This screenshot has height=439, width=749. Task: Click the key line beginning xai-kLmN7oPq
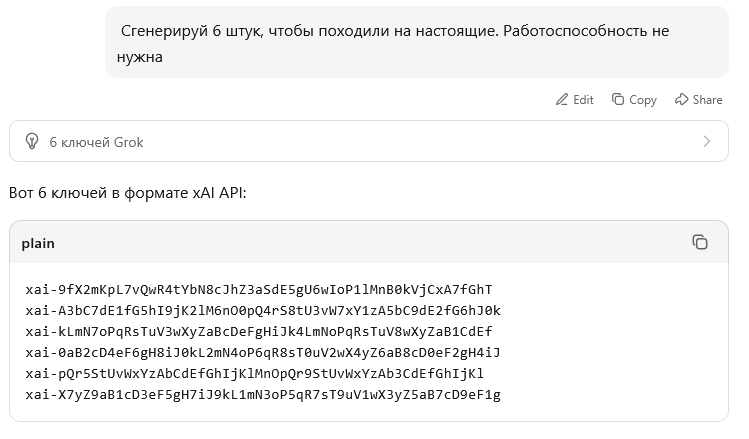(x=259, y=332)
